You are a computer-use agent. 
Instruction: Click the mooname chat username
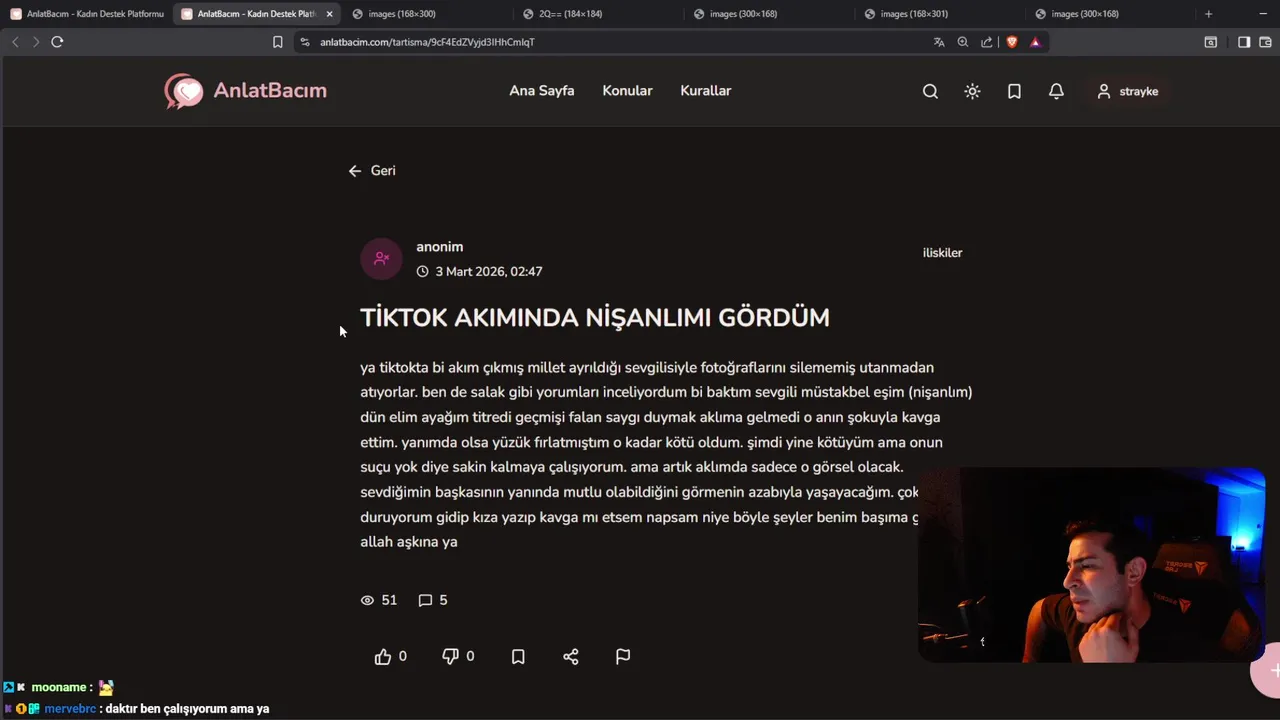(x=59, y=688)
